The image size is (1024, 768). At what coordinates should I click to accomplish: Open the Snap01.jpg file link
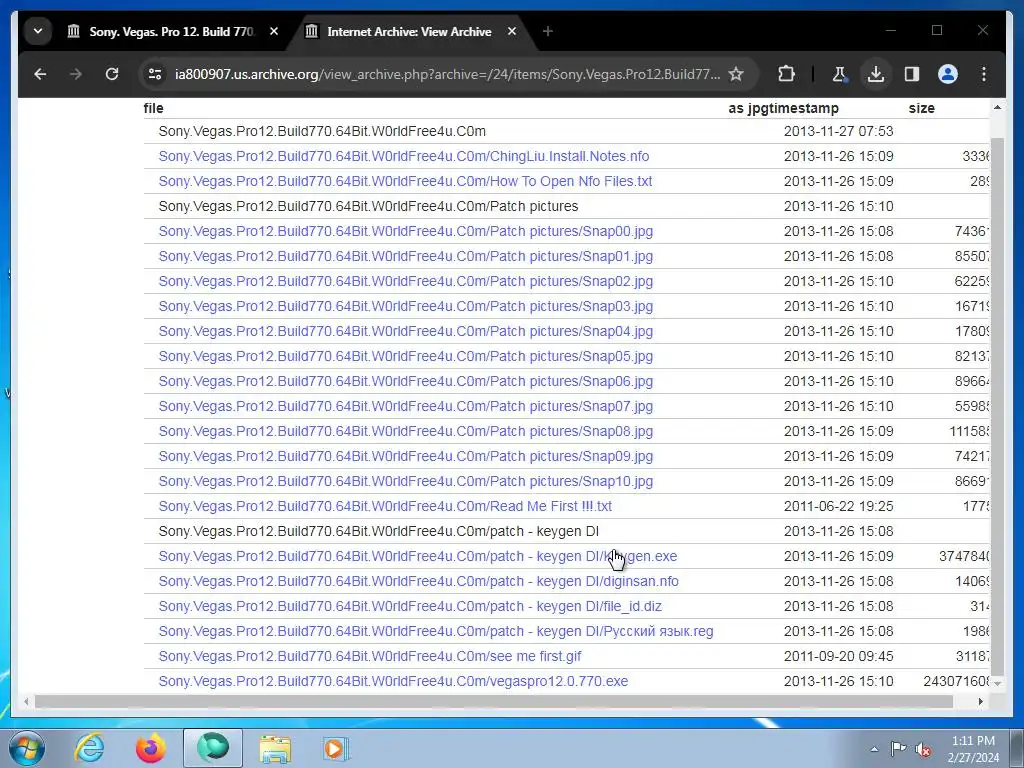pyautogui.click(x=406, y=257)
